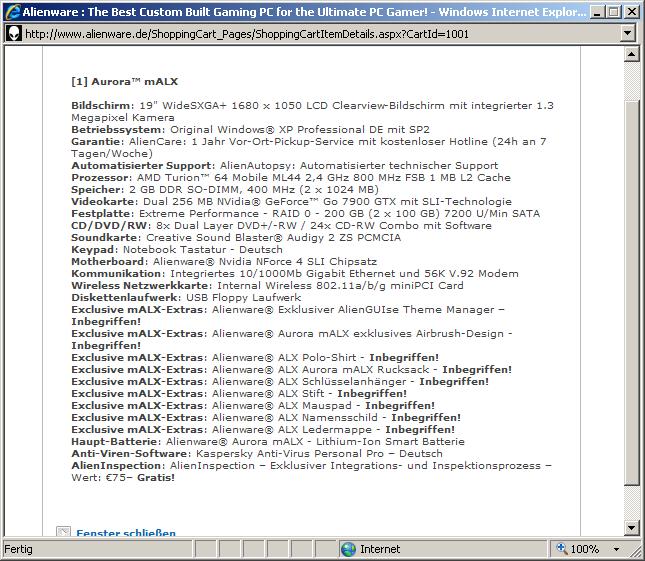645x561 pixels.
Task: Click the AlienInspection bold label
Action: pyautogui.click(x=118, y=465)
